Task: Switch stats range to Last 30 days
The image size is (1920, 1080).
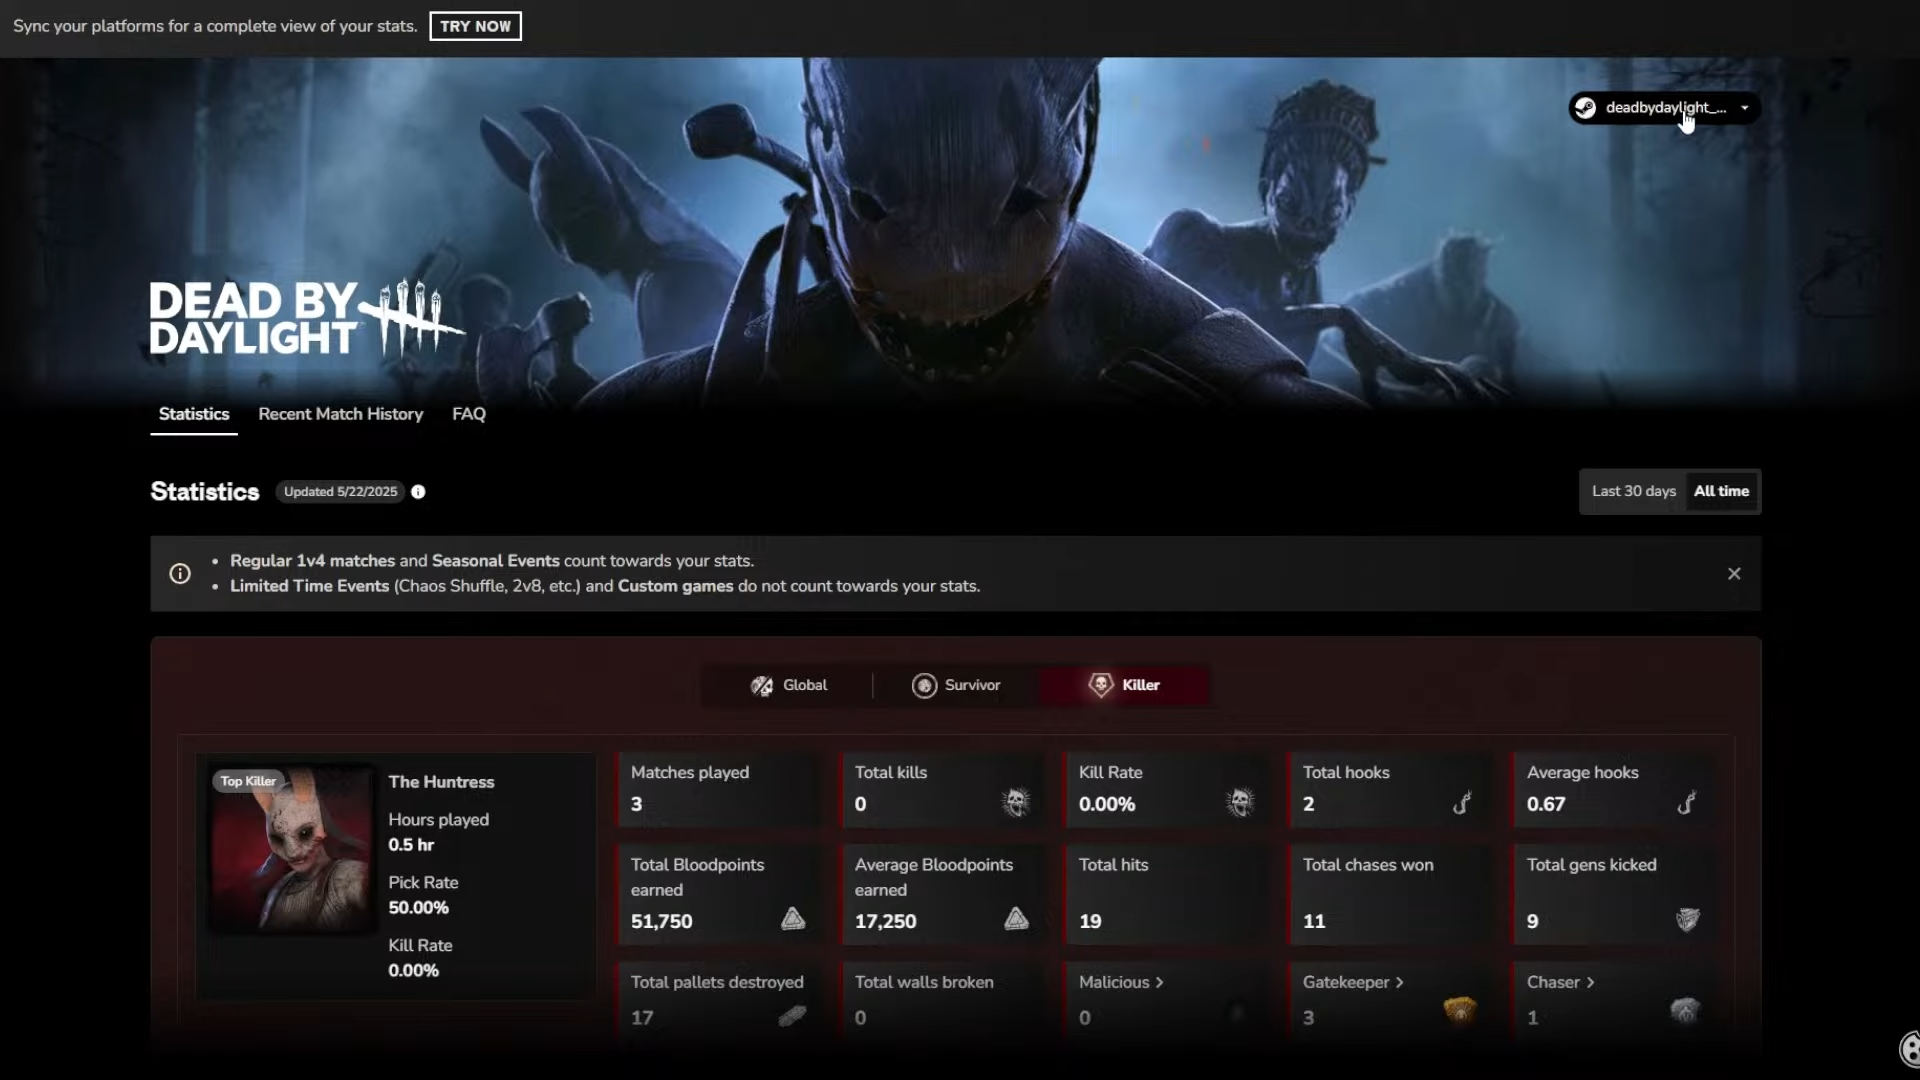Action: (x=1633, y=491)
